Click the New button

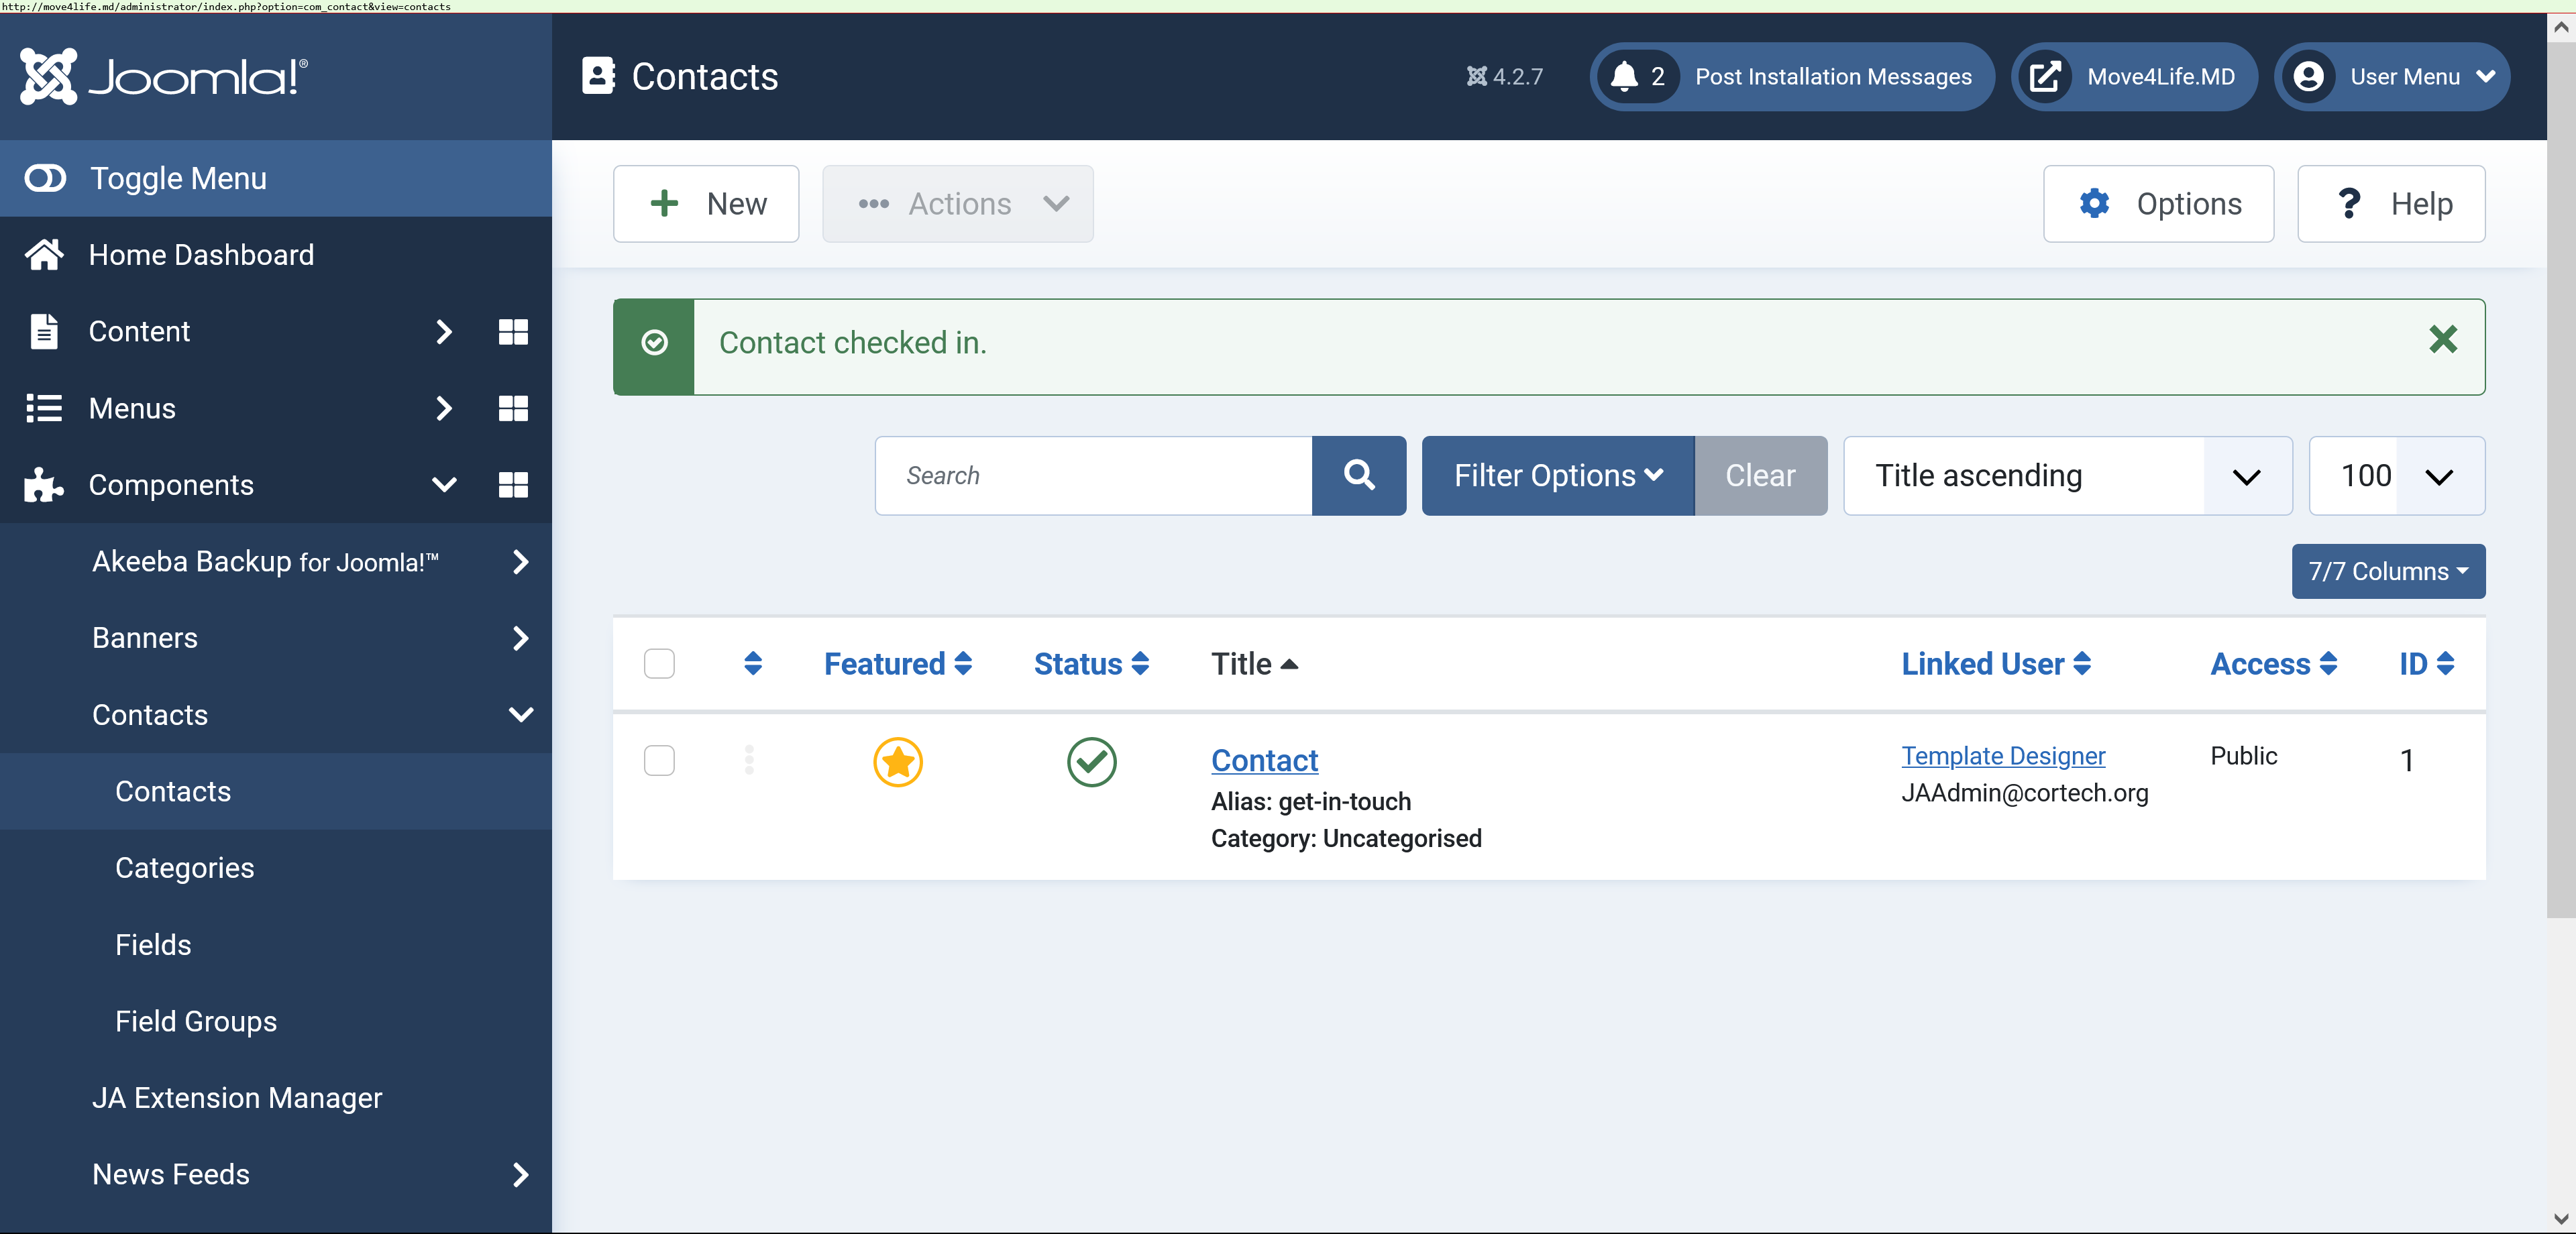(x=706, y=204)
